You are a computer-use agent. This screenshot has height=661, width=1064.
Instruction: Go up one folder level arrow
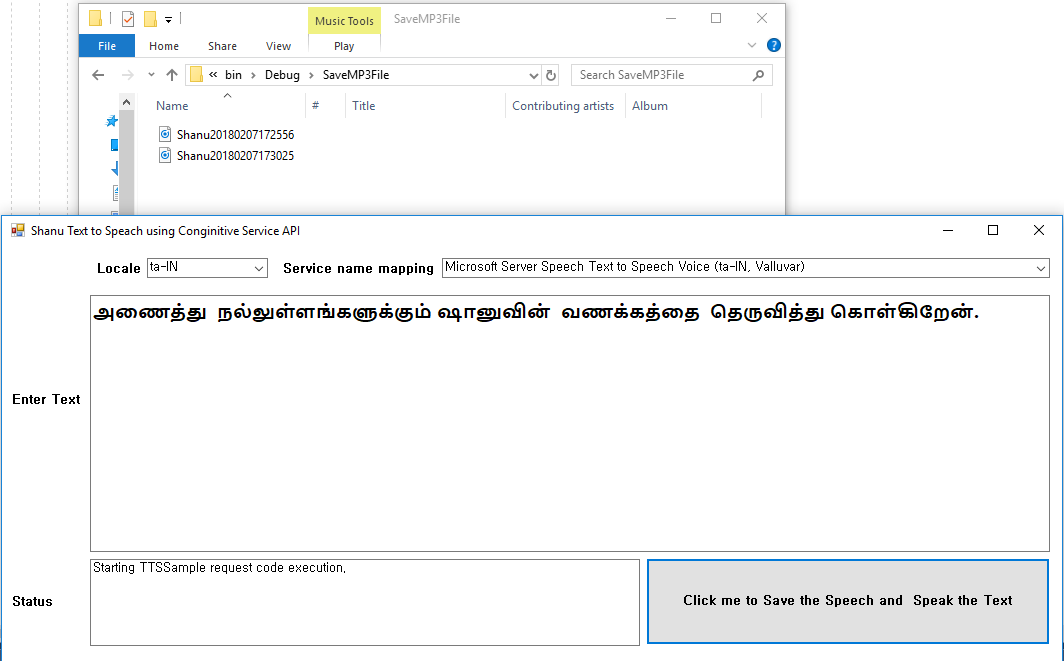(172, 75)
